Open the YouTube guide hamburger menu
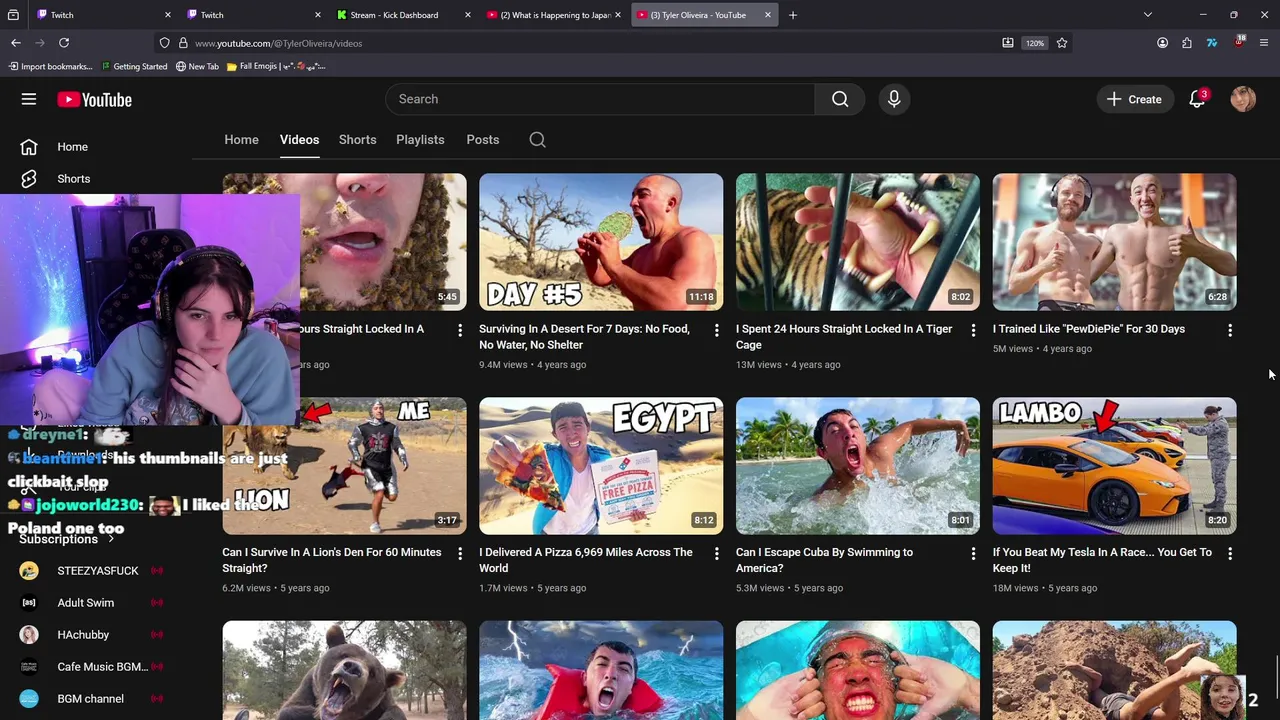The height and width of the screenshot is (720, 1280). tap(29, 99)
